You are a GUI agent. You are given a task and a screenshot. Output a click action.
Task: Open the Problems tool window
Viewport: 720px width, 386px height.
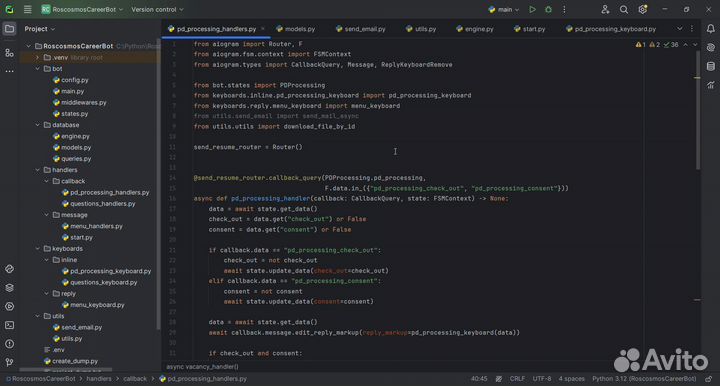[x=9, y=344]
